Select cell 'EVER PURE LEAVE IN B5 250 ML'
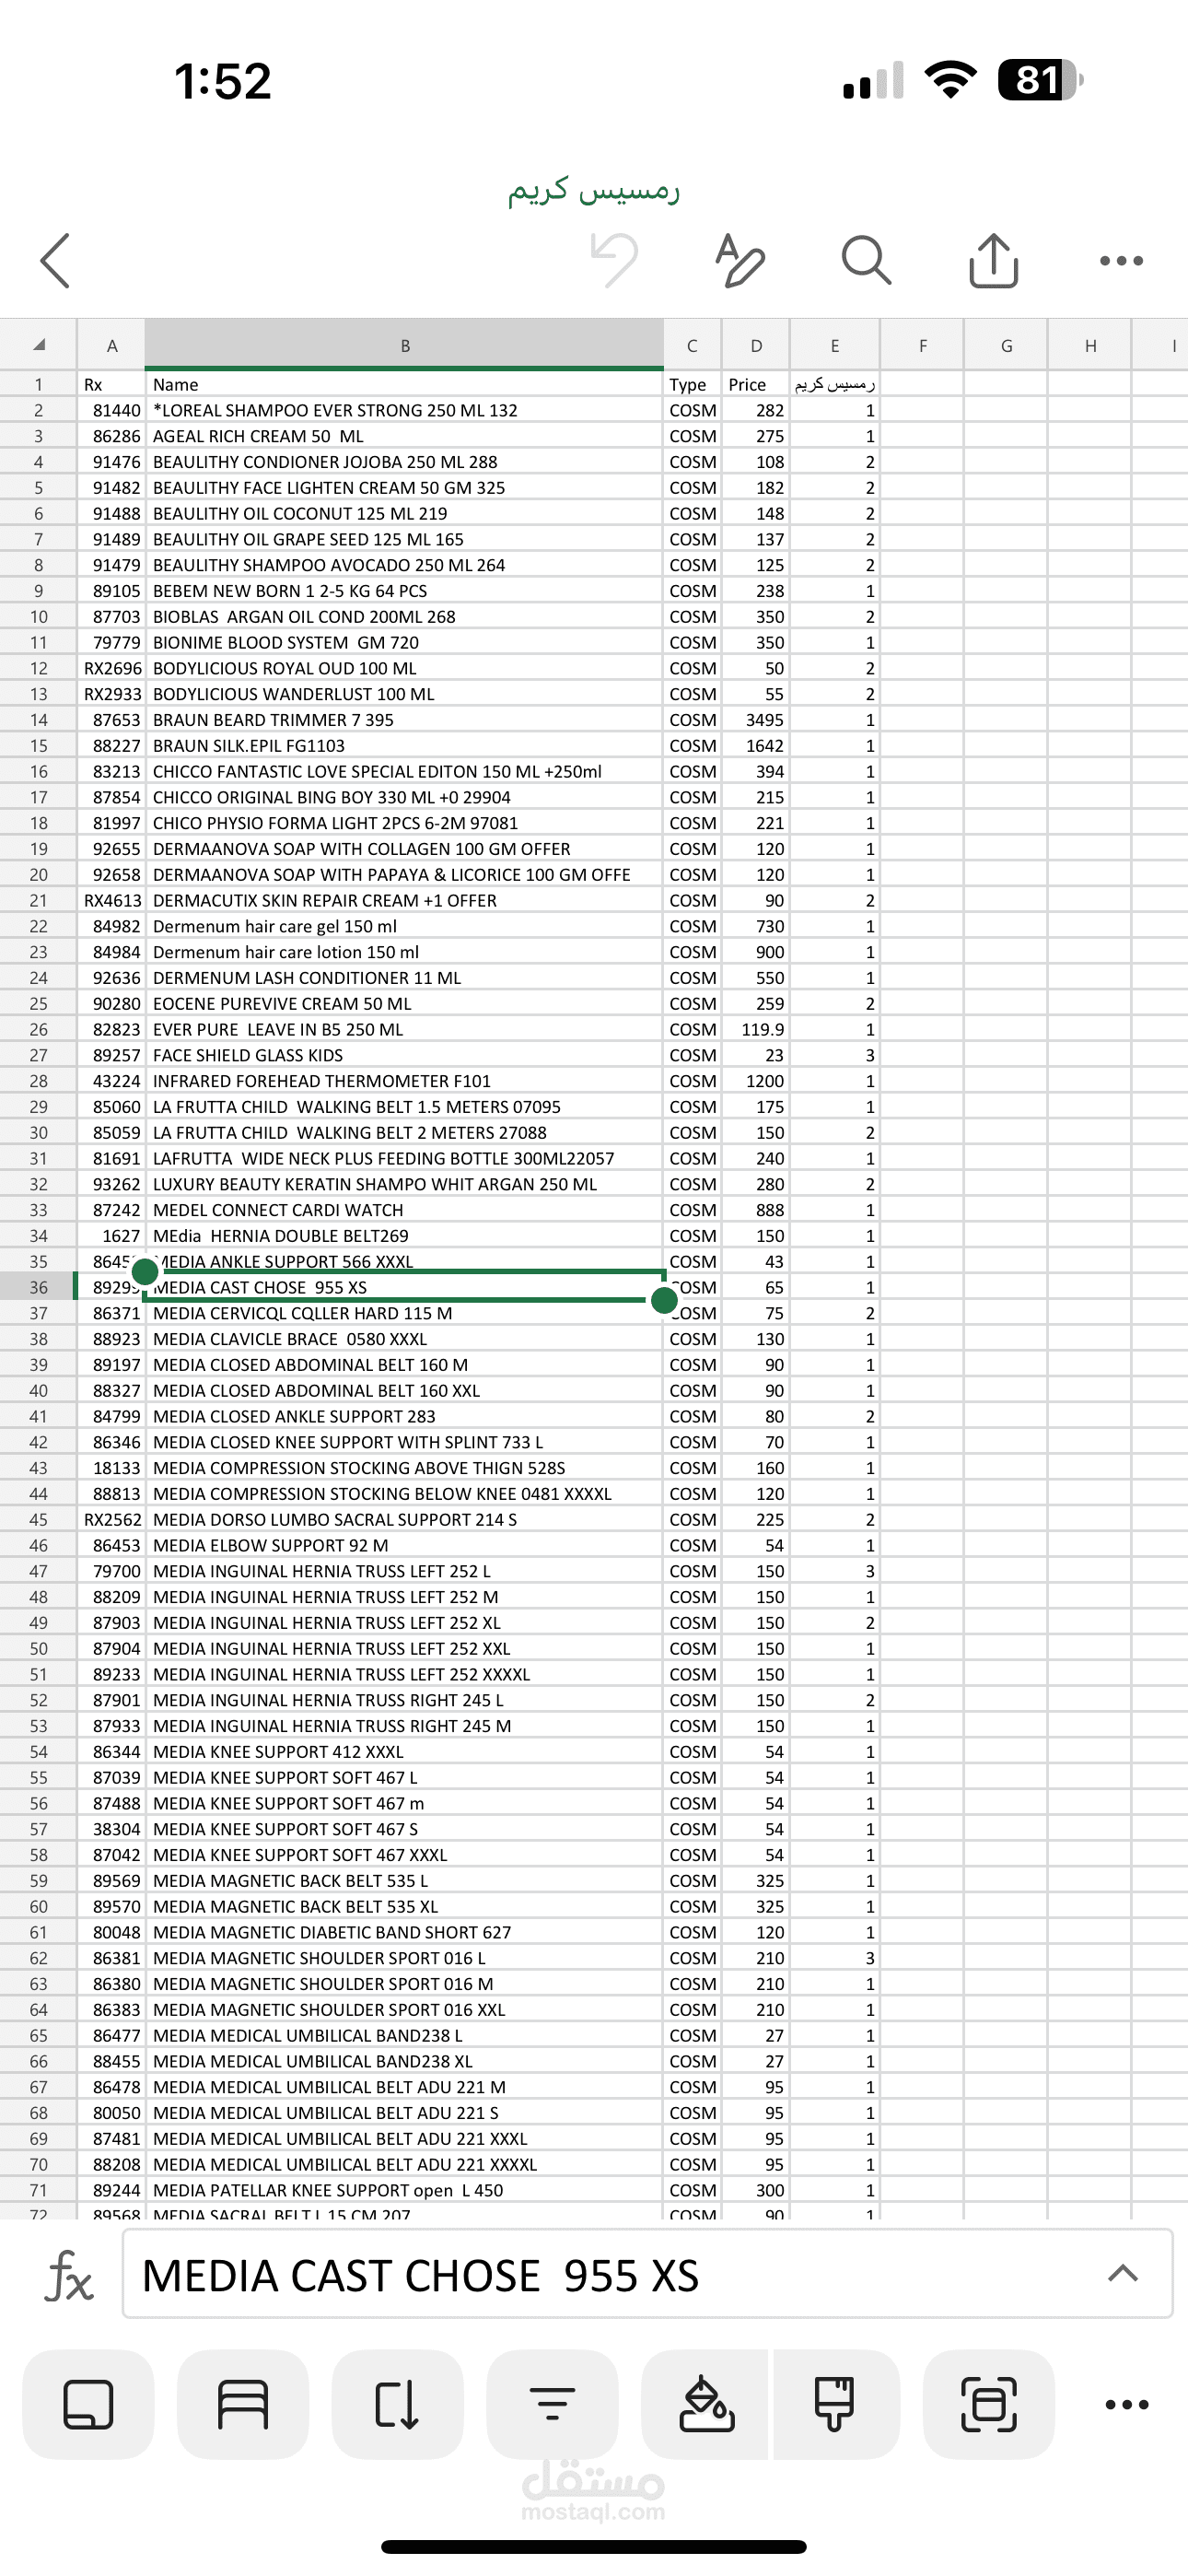 click(x=405, y=1029)
